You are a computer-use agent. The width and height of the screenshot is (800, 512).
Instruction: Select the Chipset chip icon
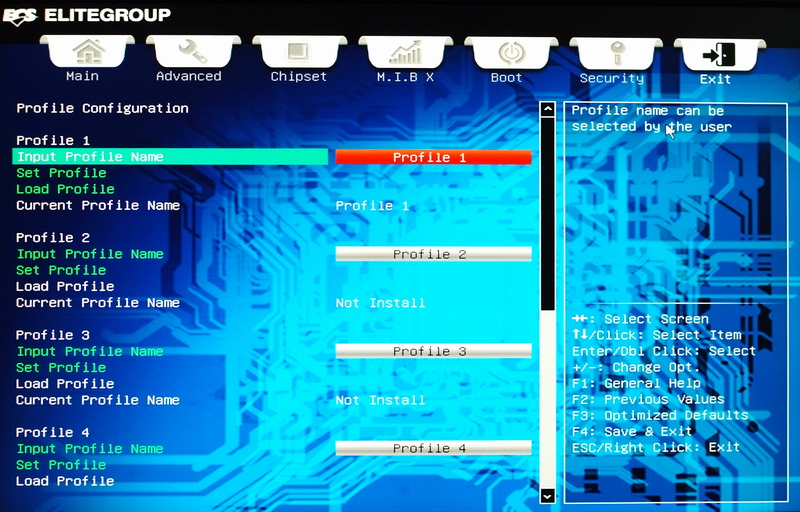point(299,52)
